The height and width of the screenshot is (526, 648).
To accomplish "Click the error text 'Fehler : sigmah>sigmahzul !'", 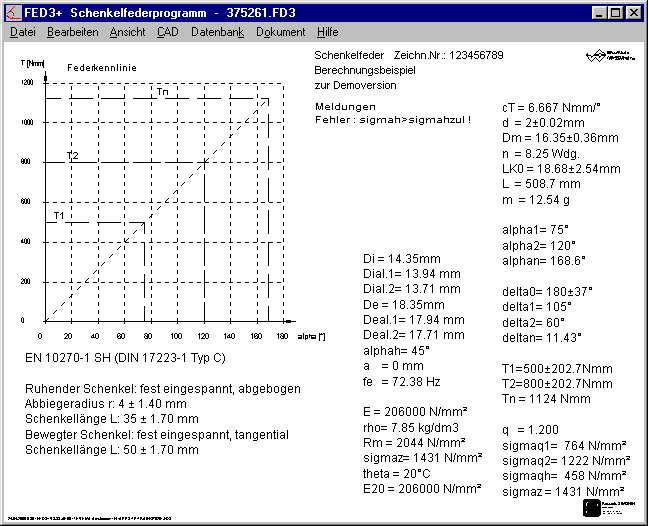I will (x=393, y=120).
